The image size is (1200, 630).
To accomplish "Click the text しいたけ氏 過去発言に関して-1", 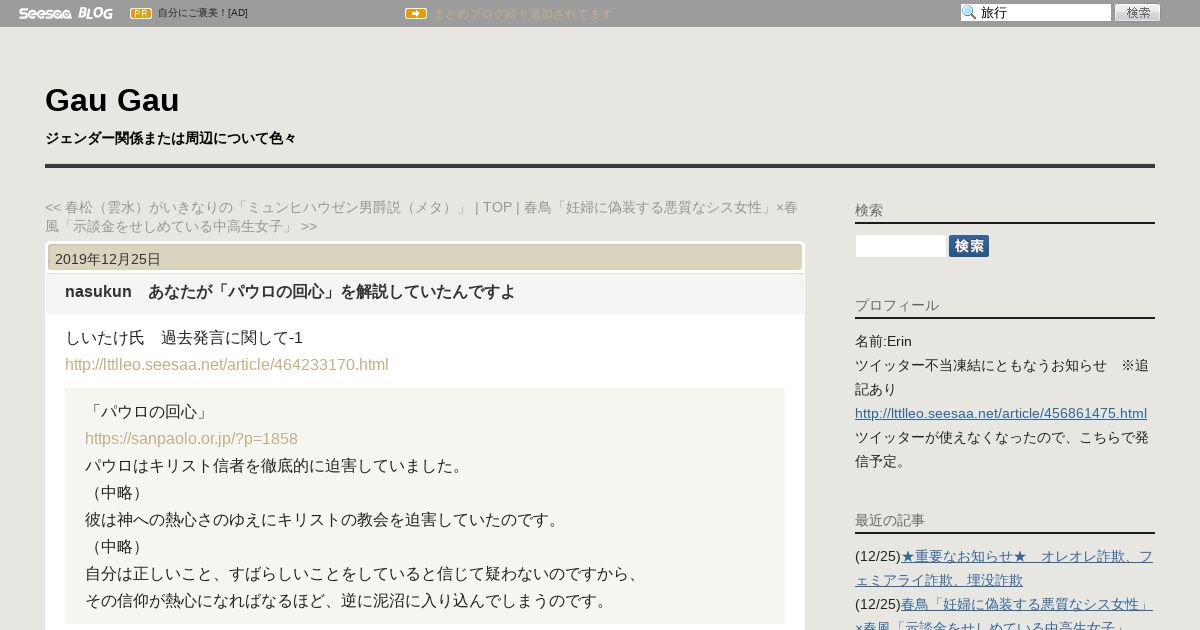I will click(184, 338).
